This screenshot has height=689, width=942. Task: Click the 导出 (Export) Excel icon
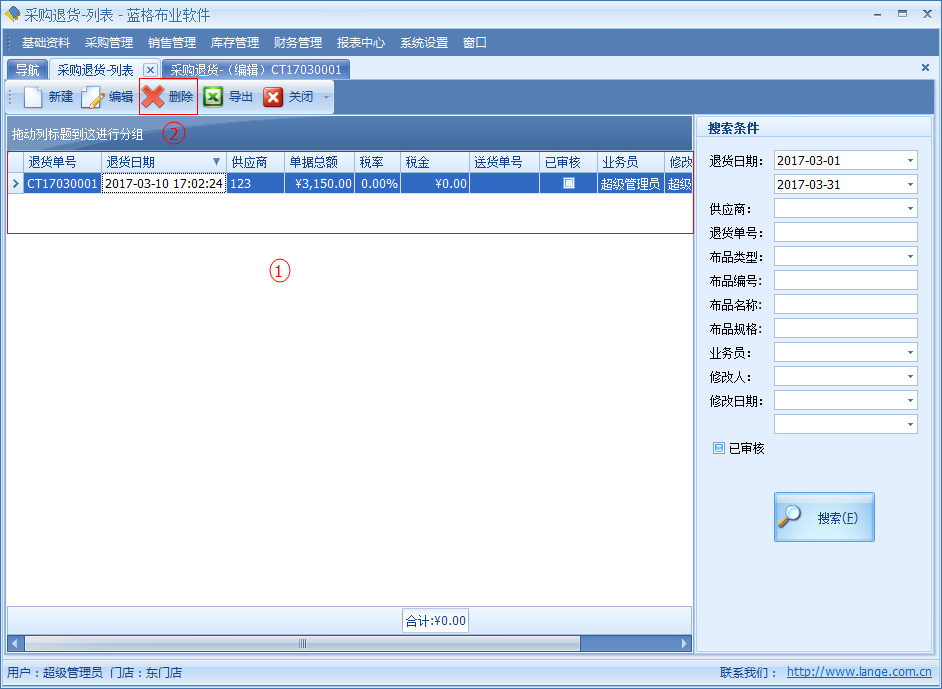click(213, 97)
